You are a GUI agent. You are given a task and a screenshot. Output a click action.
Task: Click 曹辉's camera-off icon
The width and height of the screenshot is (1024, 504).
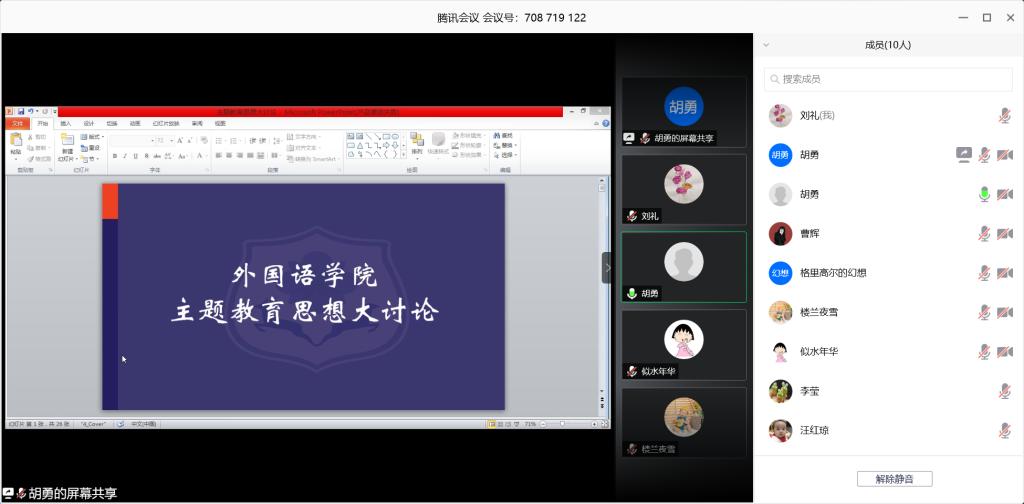(1004, 234)
